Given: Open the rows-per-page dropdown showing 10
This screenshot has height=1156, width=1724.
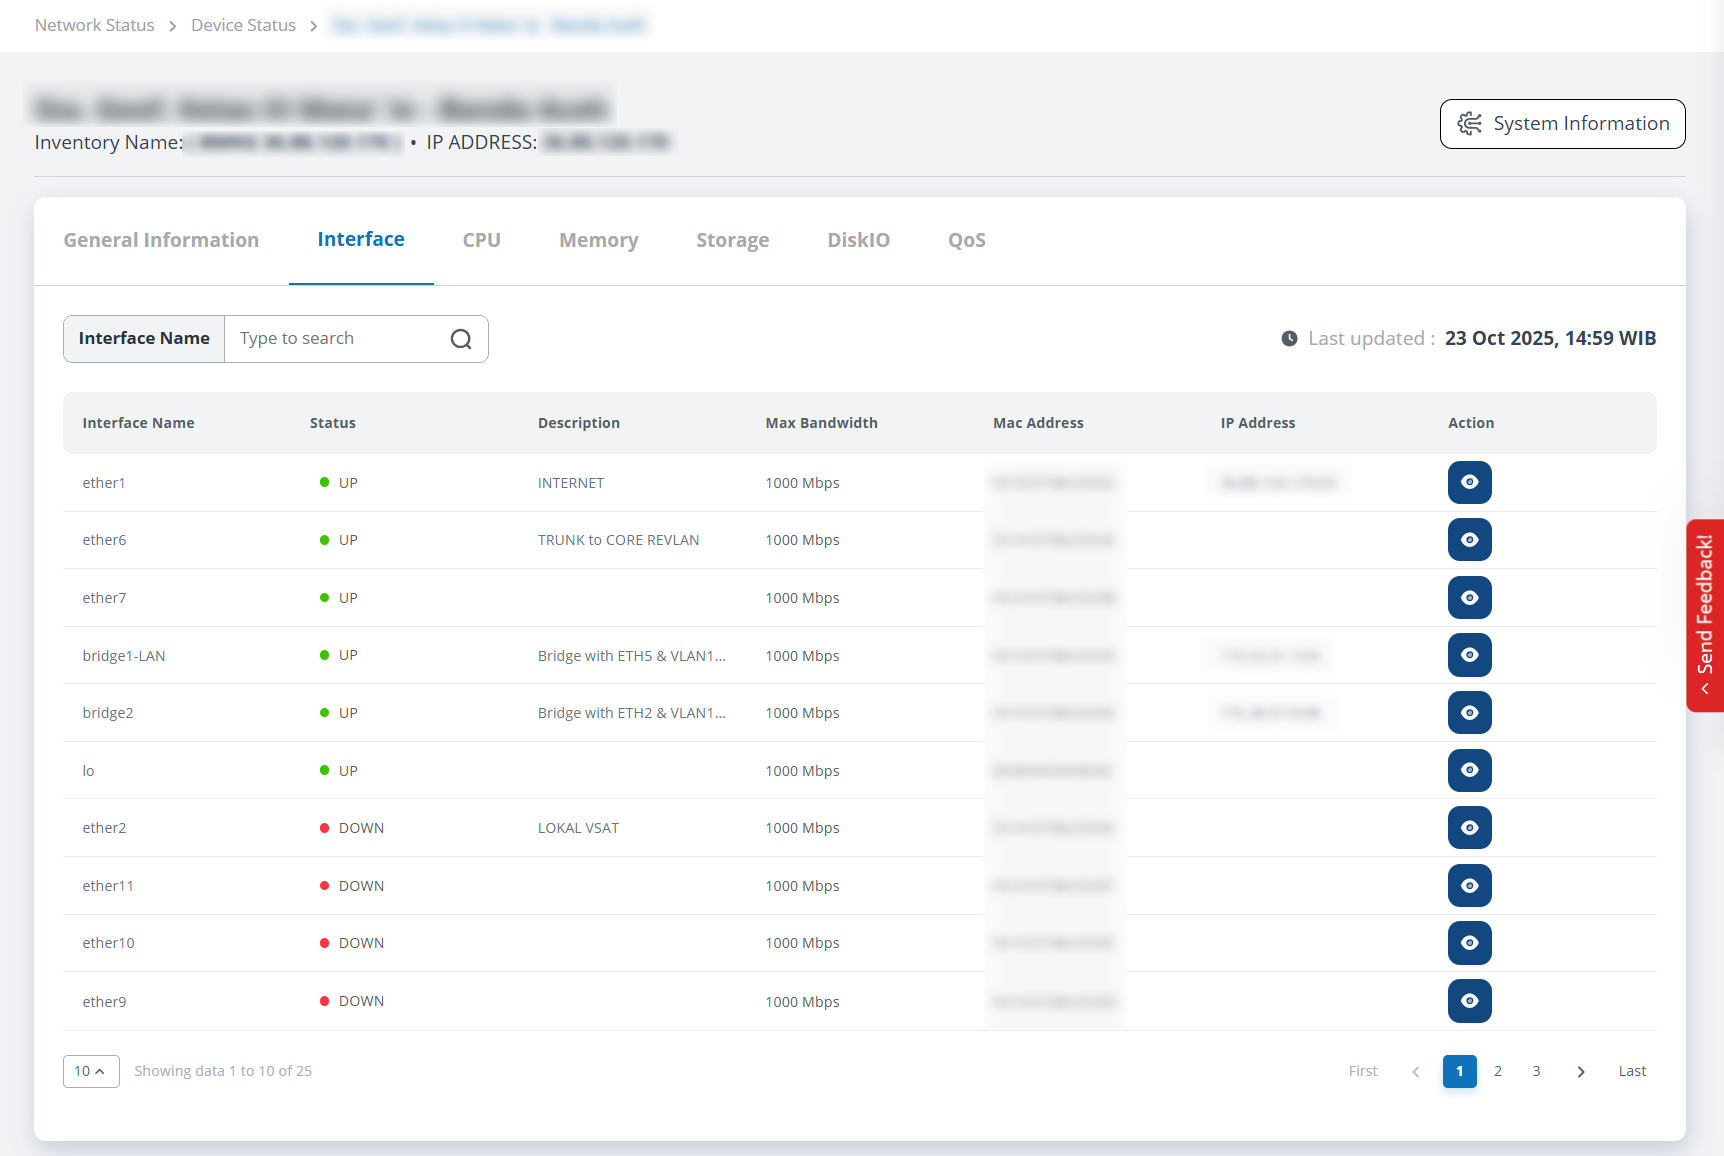Looking at the screenshot, I should (91, 1071).
